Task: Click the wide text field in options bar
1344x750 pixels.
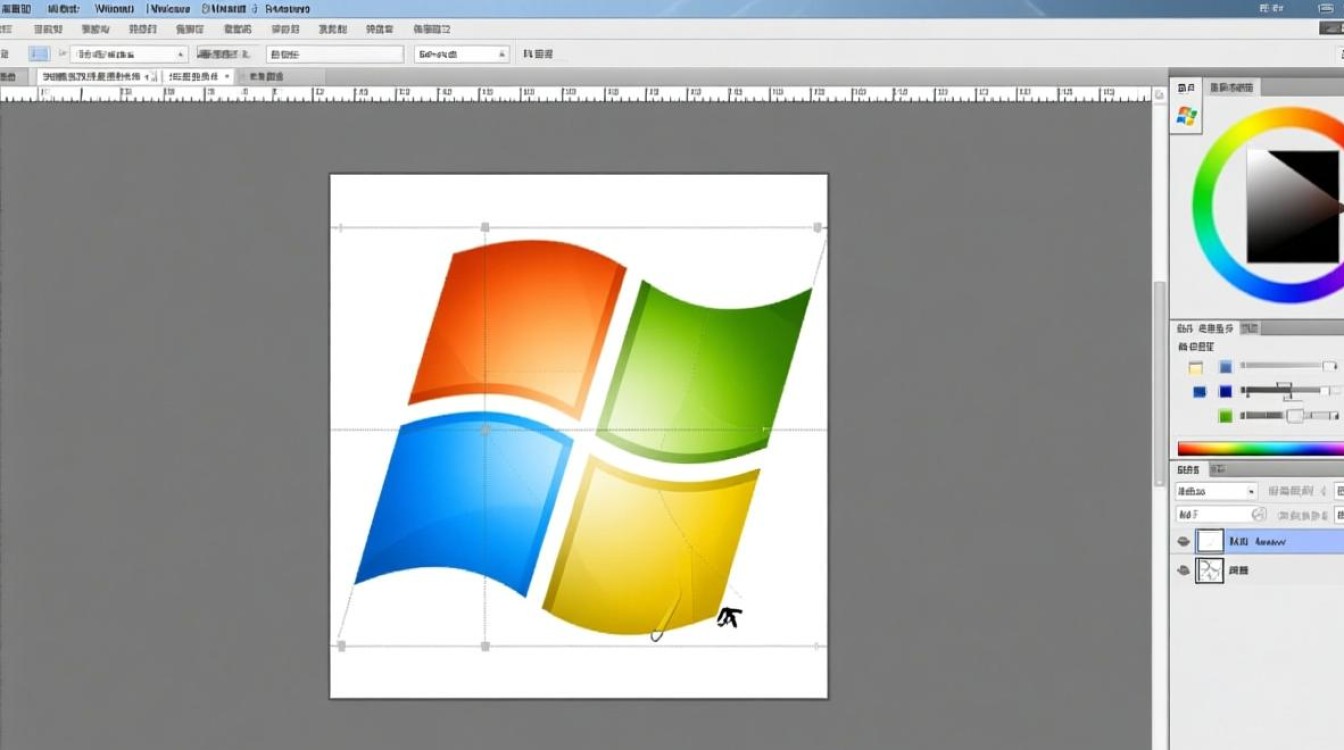Action: (x=335, y=54)
